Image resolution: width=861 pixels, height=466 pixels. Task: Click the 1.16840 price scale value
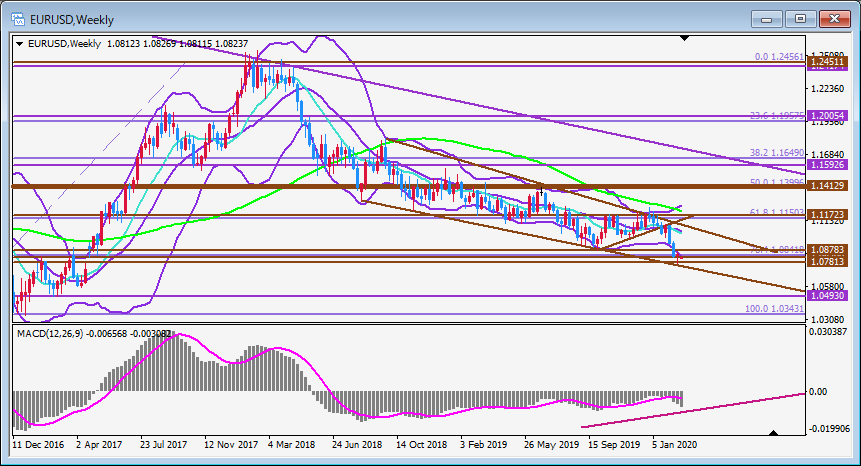point(828,155)
